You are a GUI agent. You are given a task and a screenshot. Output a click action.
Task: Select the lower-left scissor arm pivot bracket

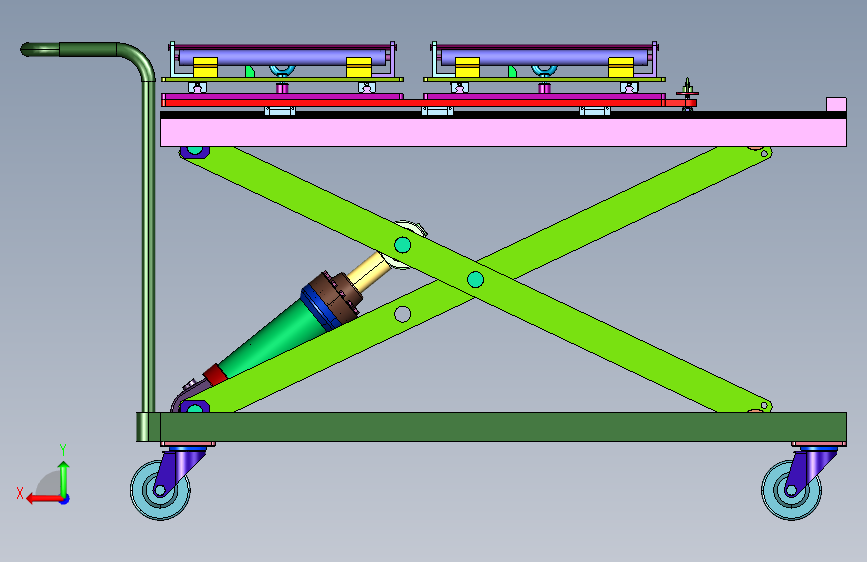pyautogui.click(x=195, y=407)
